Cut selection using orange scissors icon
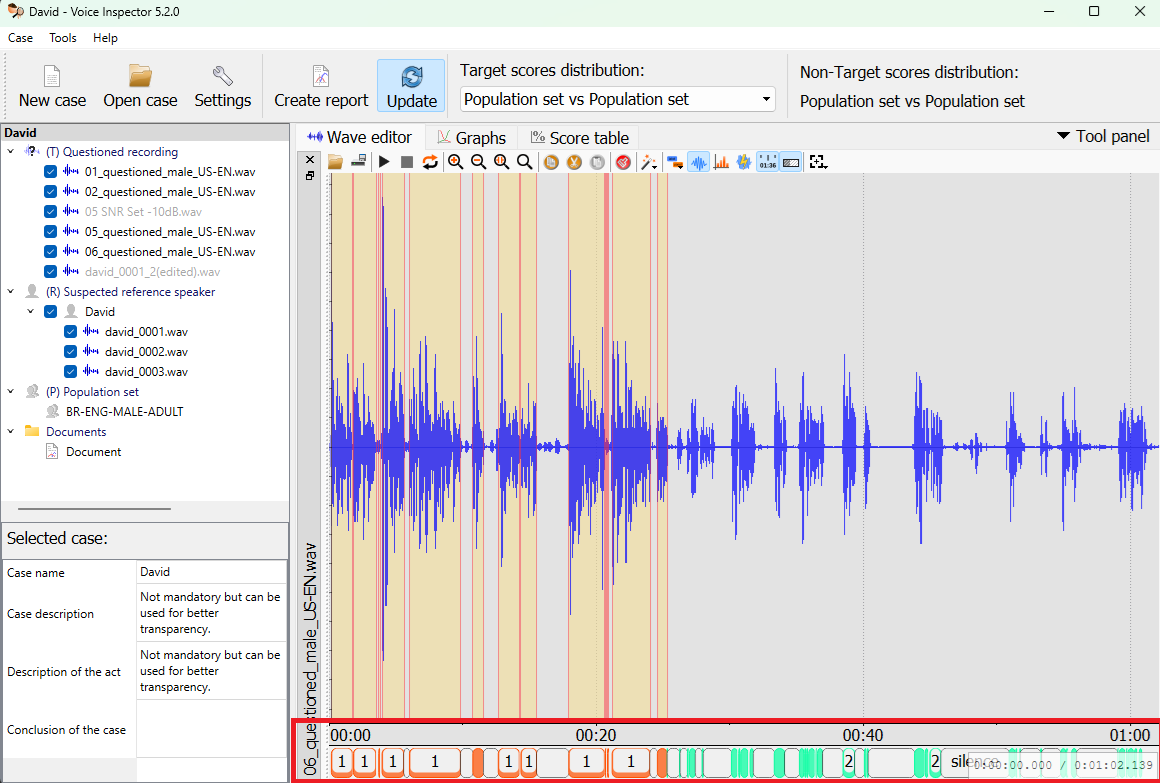The height and width of the screenshot is (783, 1160). (574, 162)
